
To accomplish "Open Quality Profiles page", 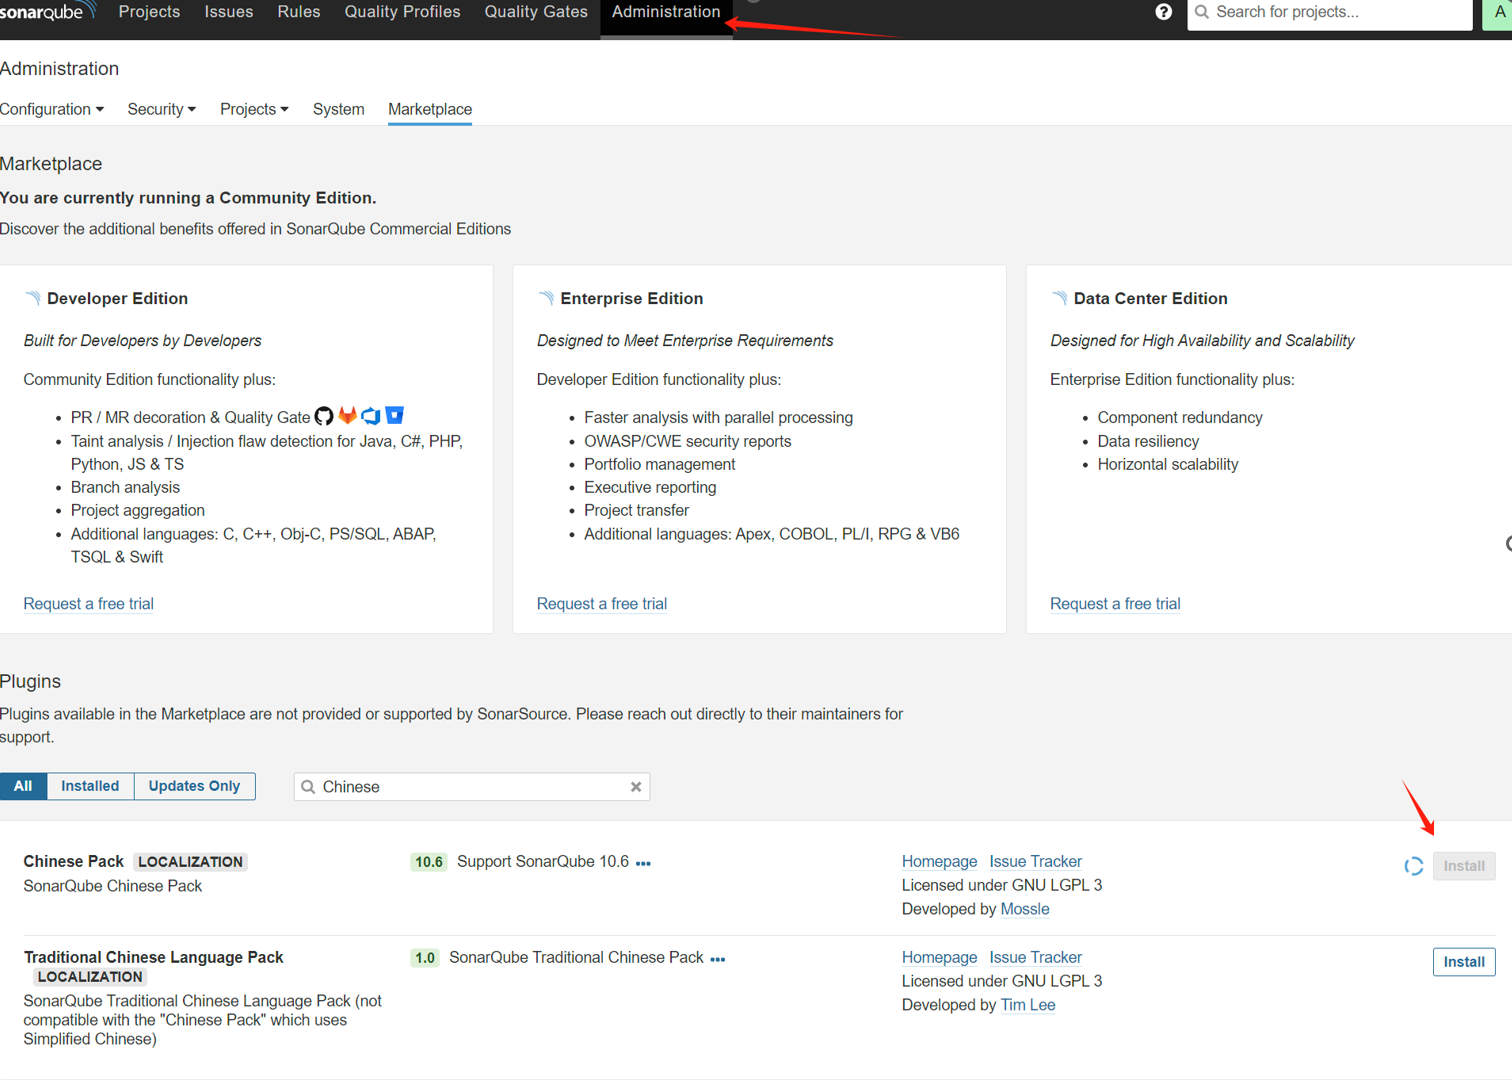I will [x=402, y=12].
